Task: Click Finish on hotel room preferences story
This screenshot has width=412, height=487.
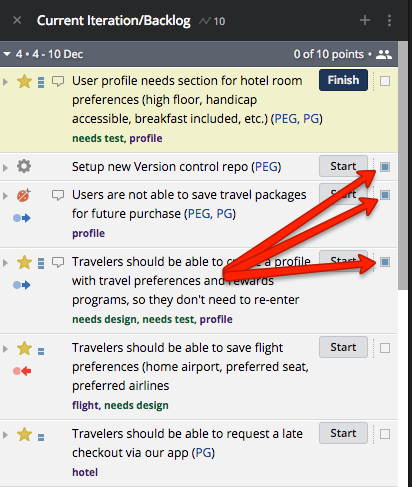Action: [x=343, y=80]
